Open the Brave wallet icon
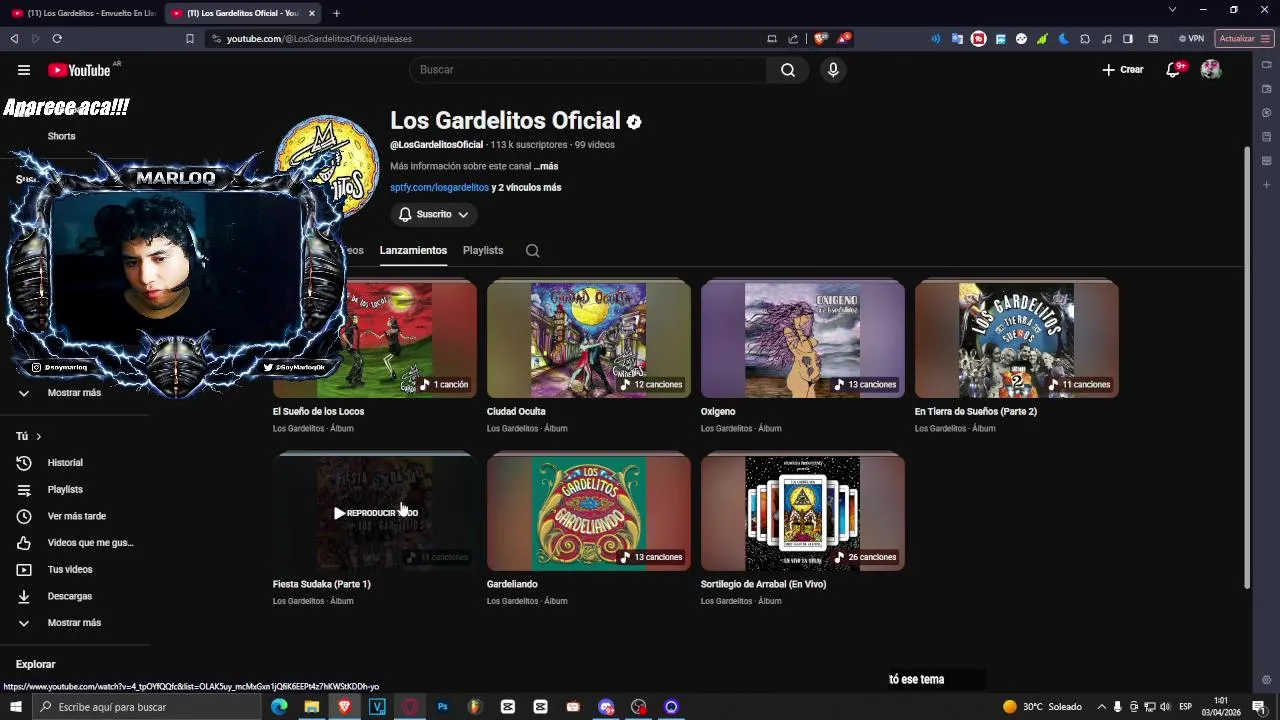 (x=1153, y=39)
